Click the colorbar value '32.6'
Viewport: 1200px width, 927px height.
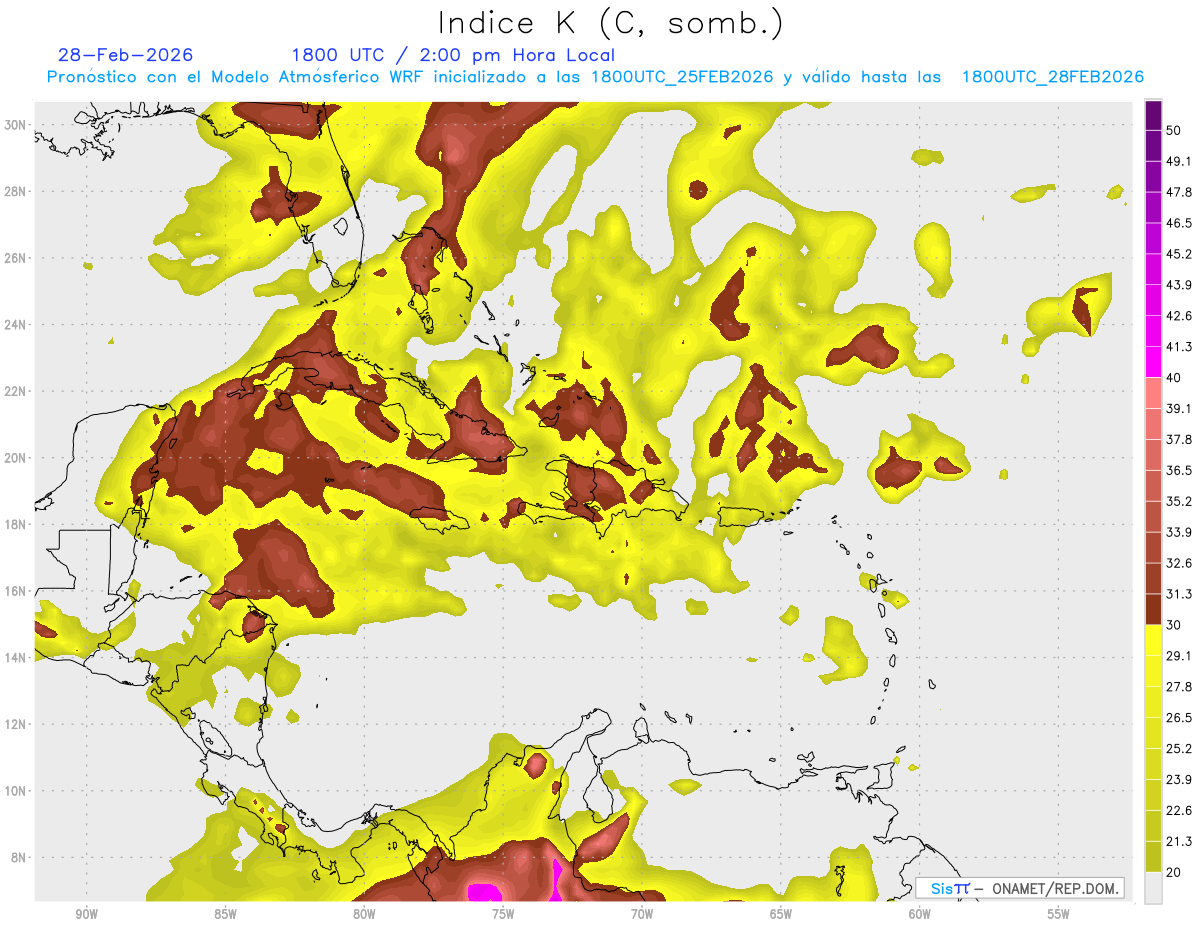pyautogui.click(x=1179, y=563)
